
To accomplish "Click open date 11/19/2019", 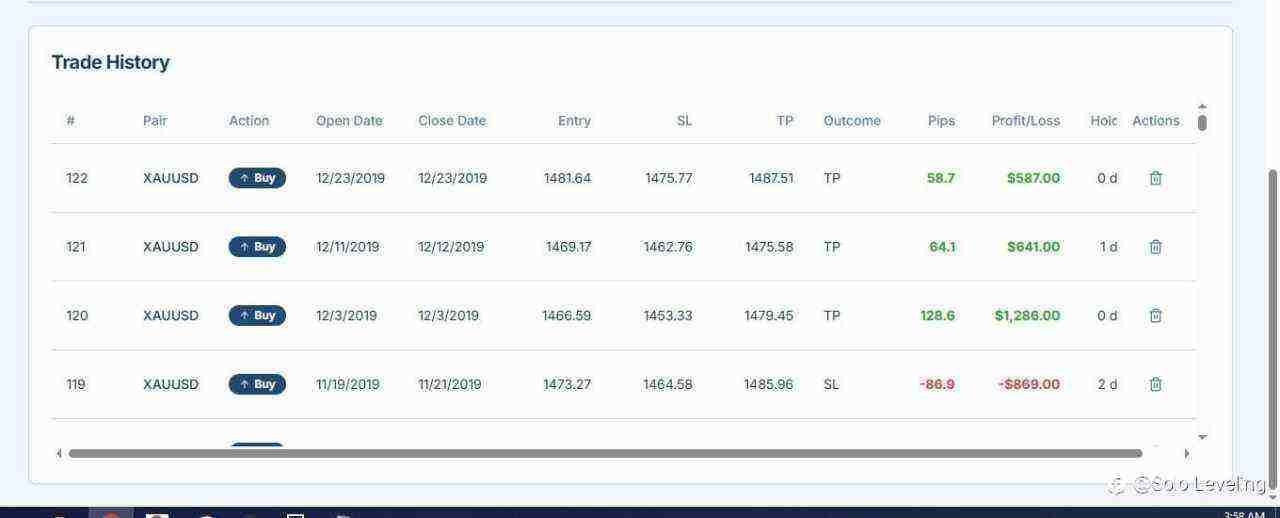I will coord(348,384).
